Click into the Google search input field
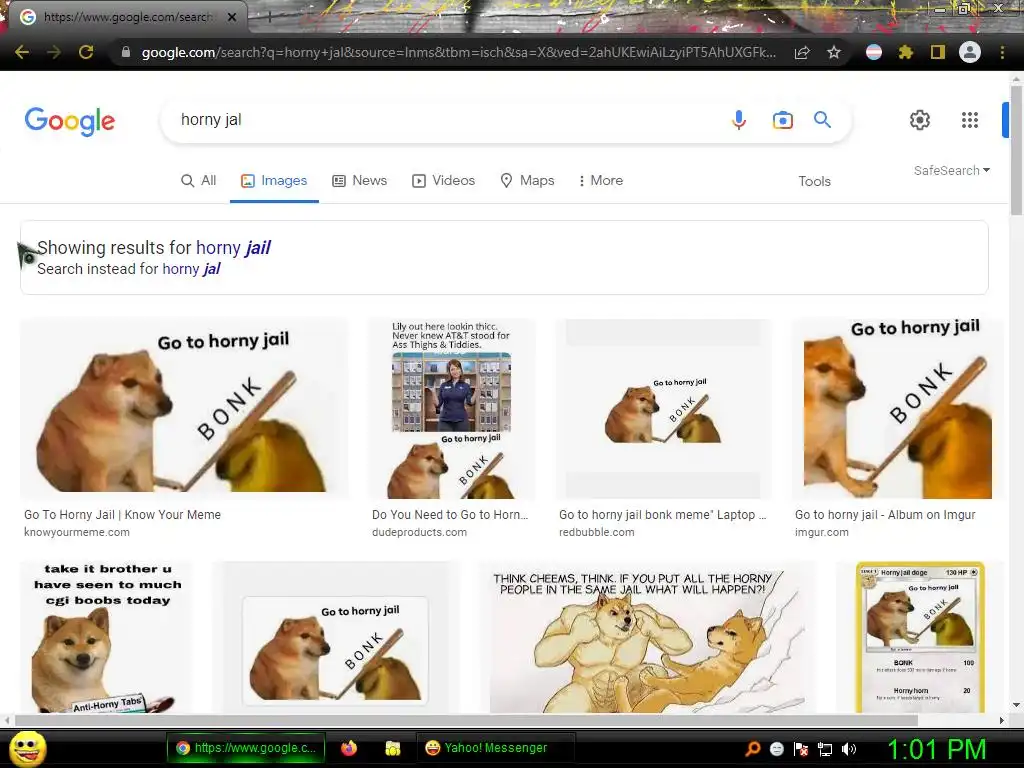Image resolution: width=1024 pixels, height=768 pixels. pos(444,120)
